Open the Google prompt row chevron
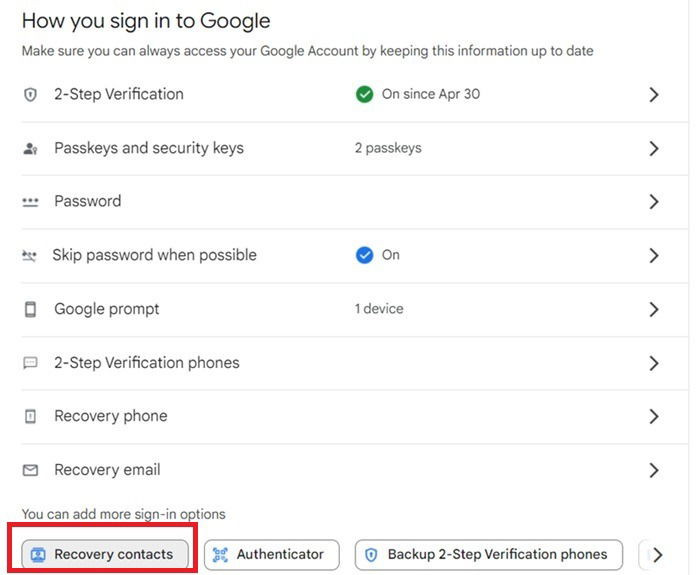 pos(654,309)
